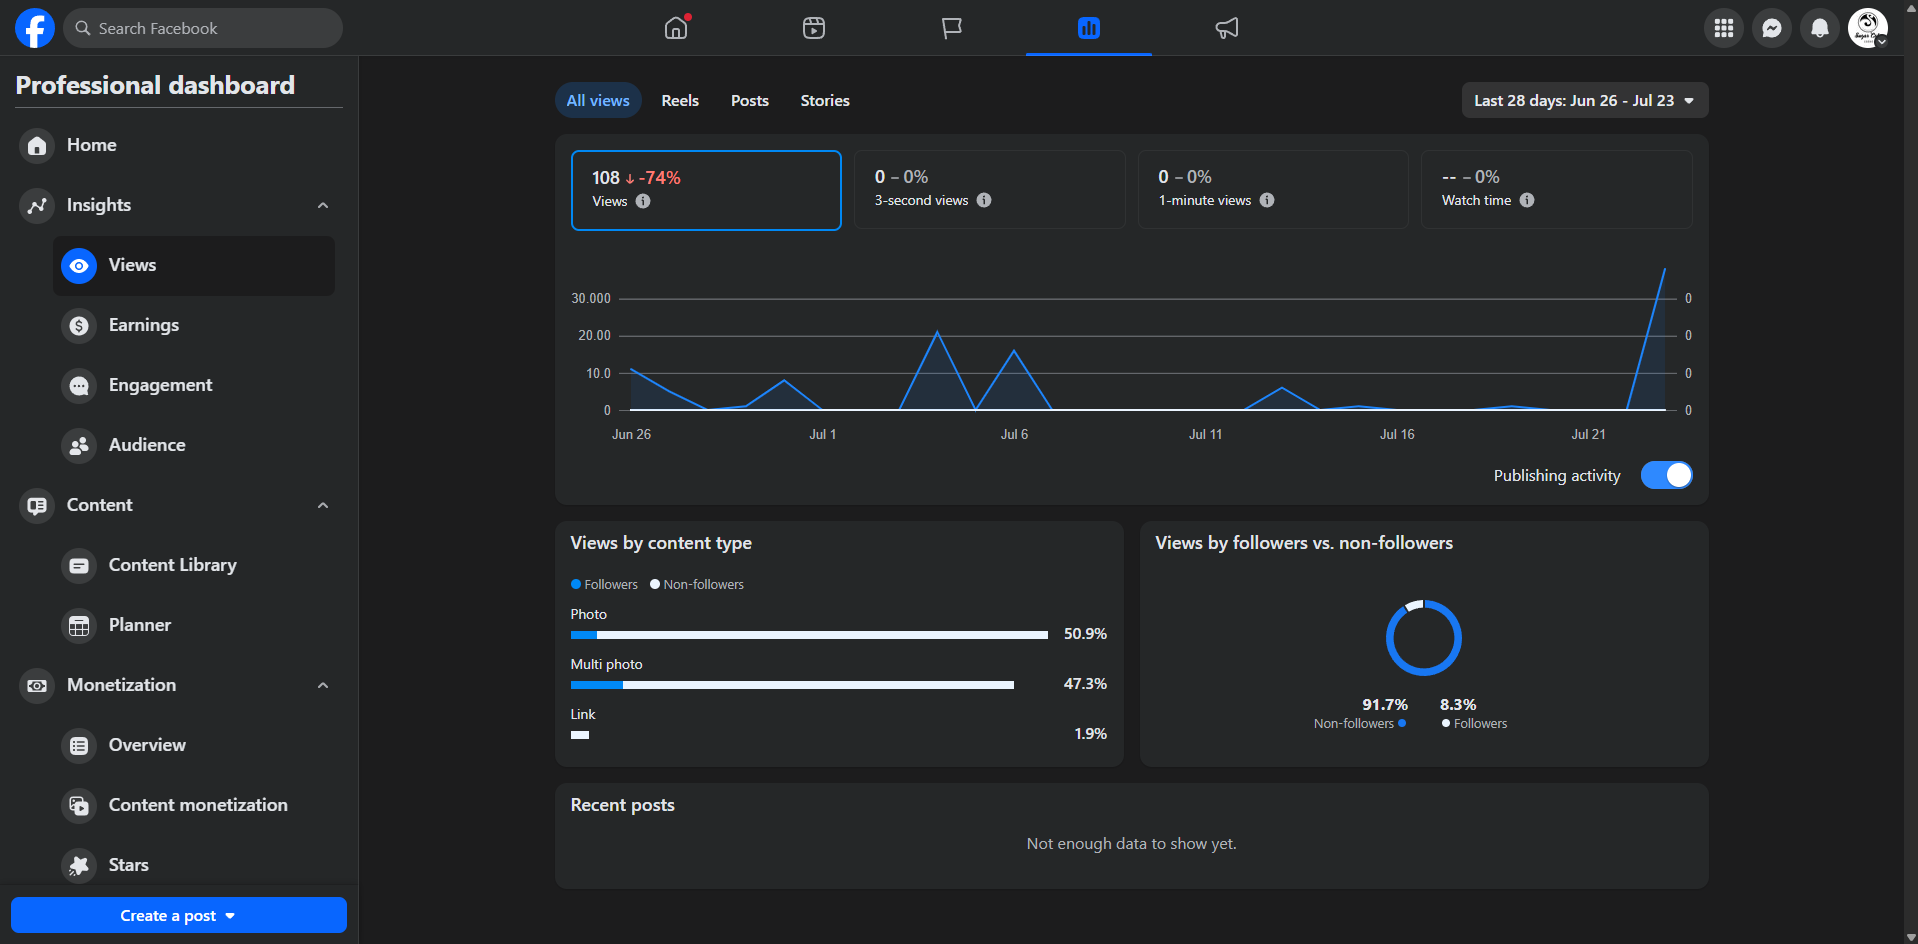1918x944 pixels.
Task: Click the info icon beside Watch time
Action: [x=1527, y=200]
